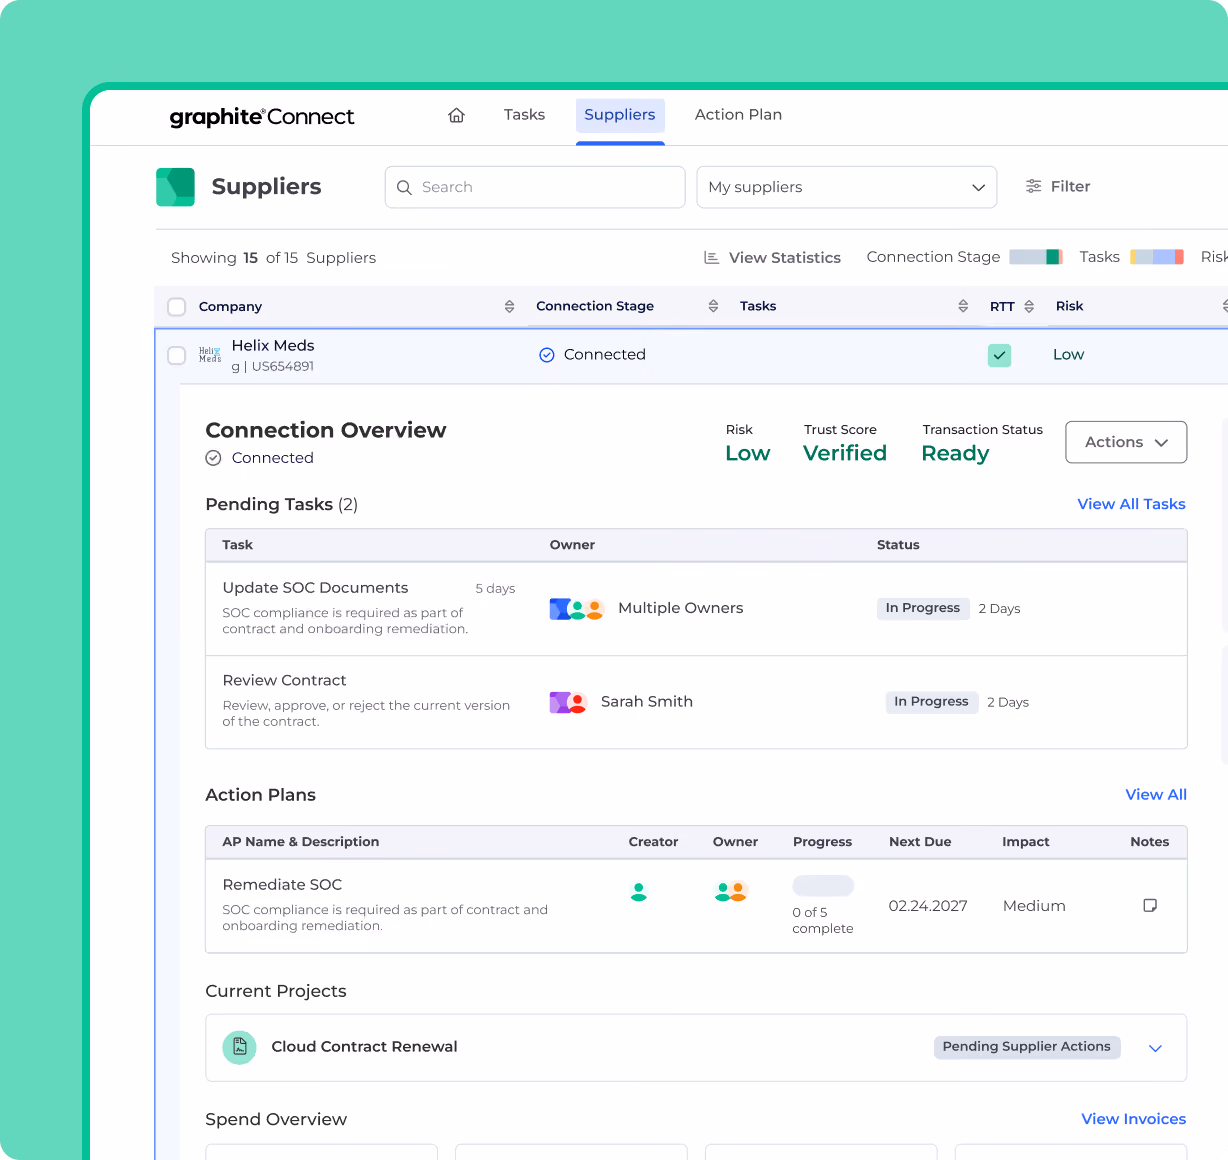Image resolution: width=1228 pixels, height=1160 pixels.
Task: Open the home icon in navigation
Action: (x=456, y=115)
